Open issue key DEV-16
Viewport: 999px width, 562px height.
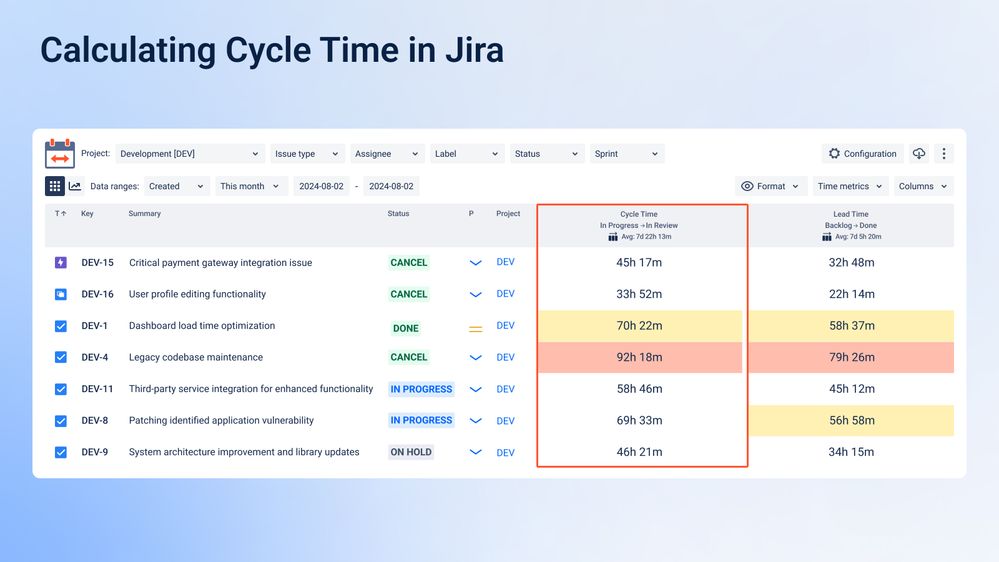click(x=97, y=294)
